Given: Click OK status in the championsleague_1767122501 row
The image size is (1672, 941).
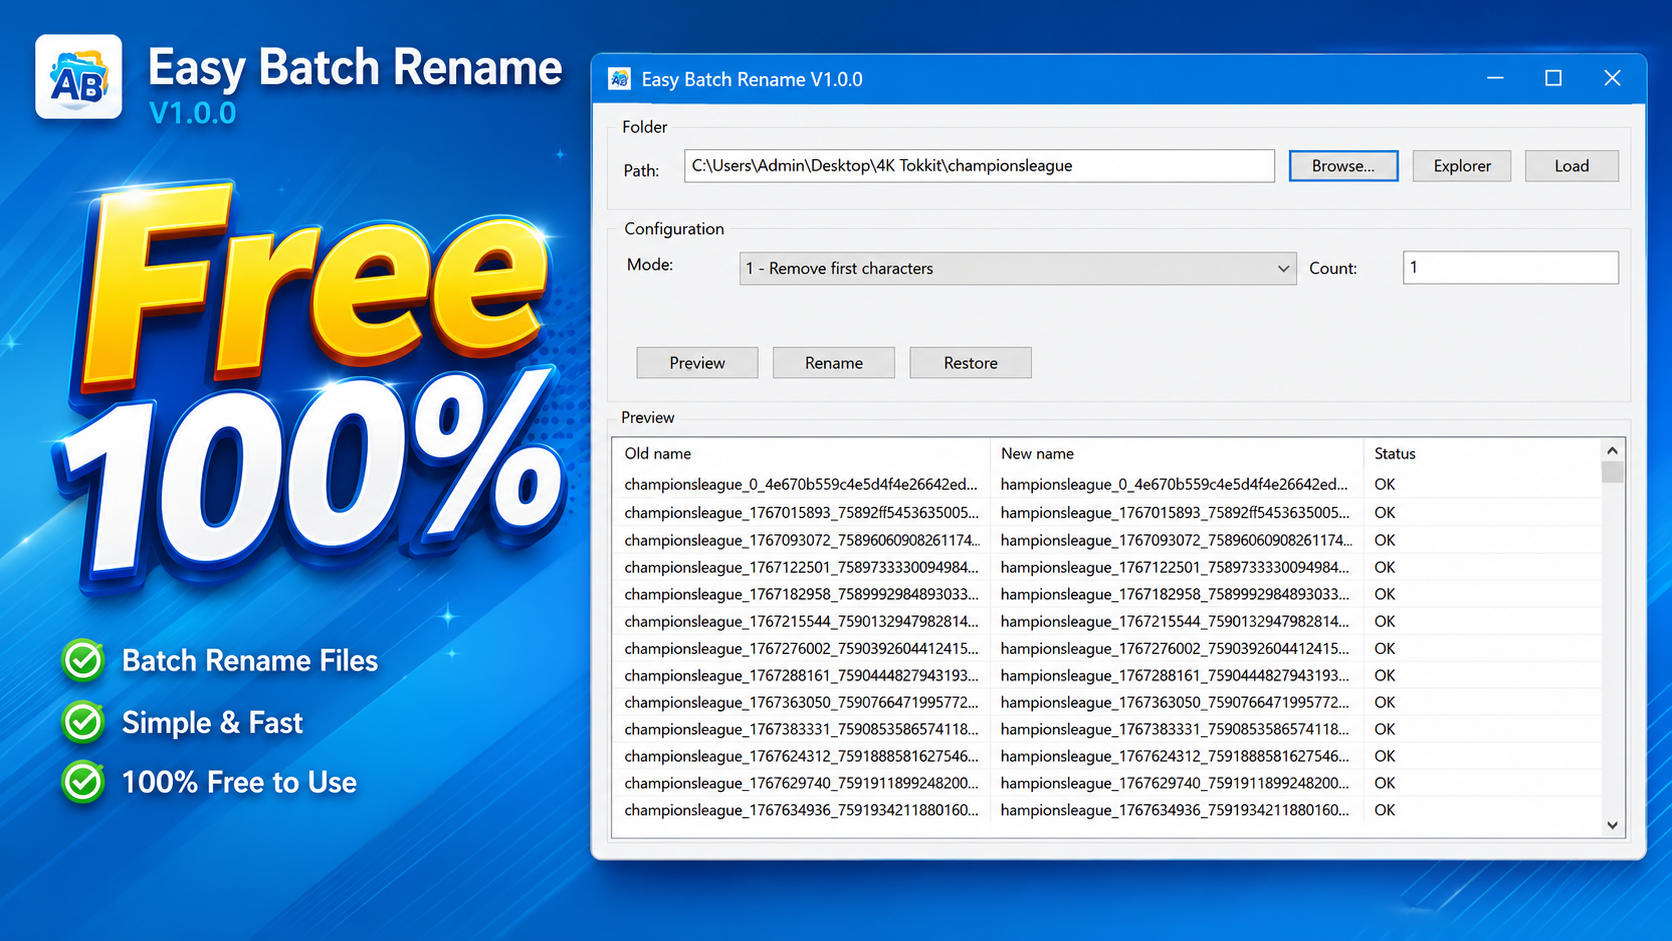Looking at the screenshot, I should pos(1384,567).
